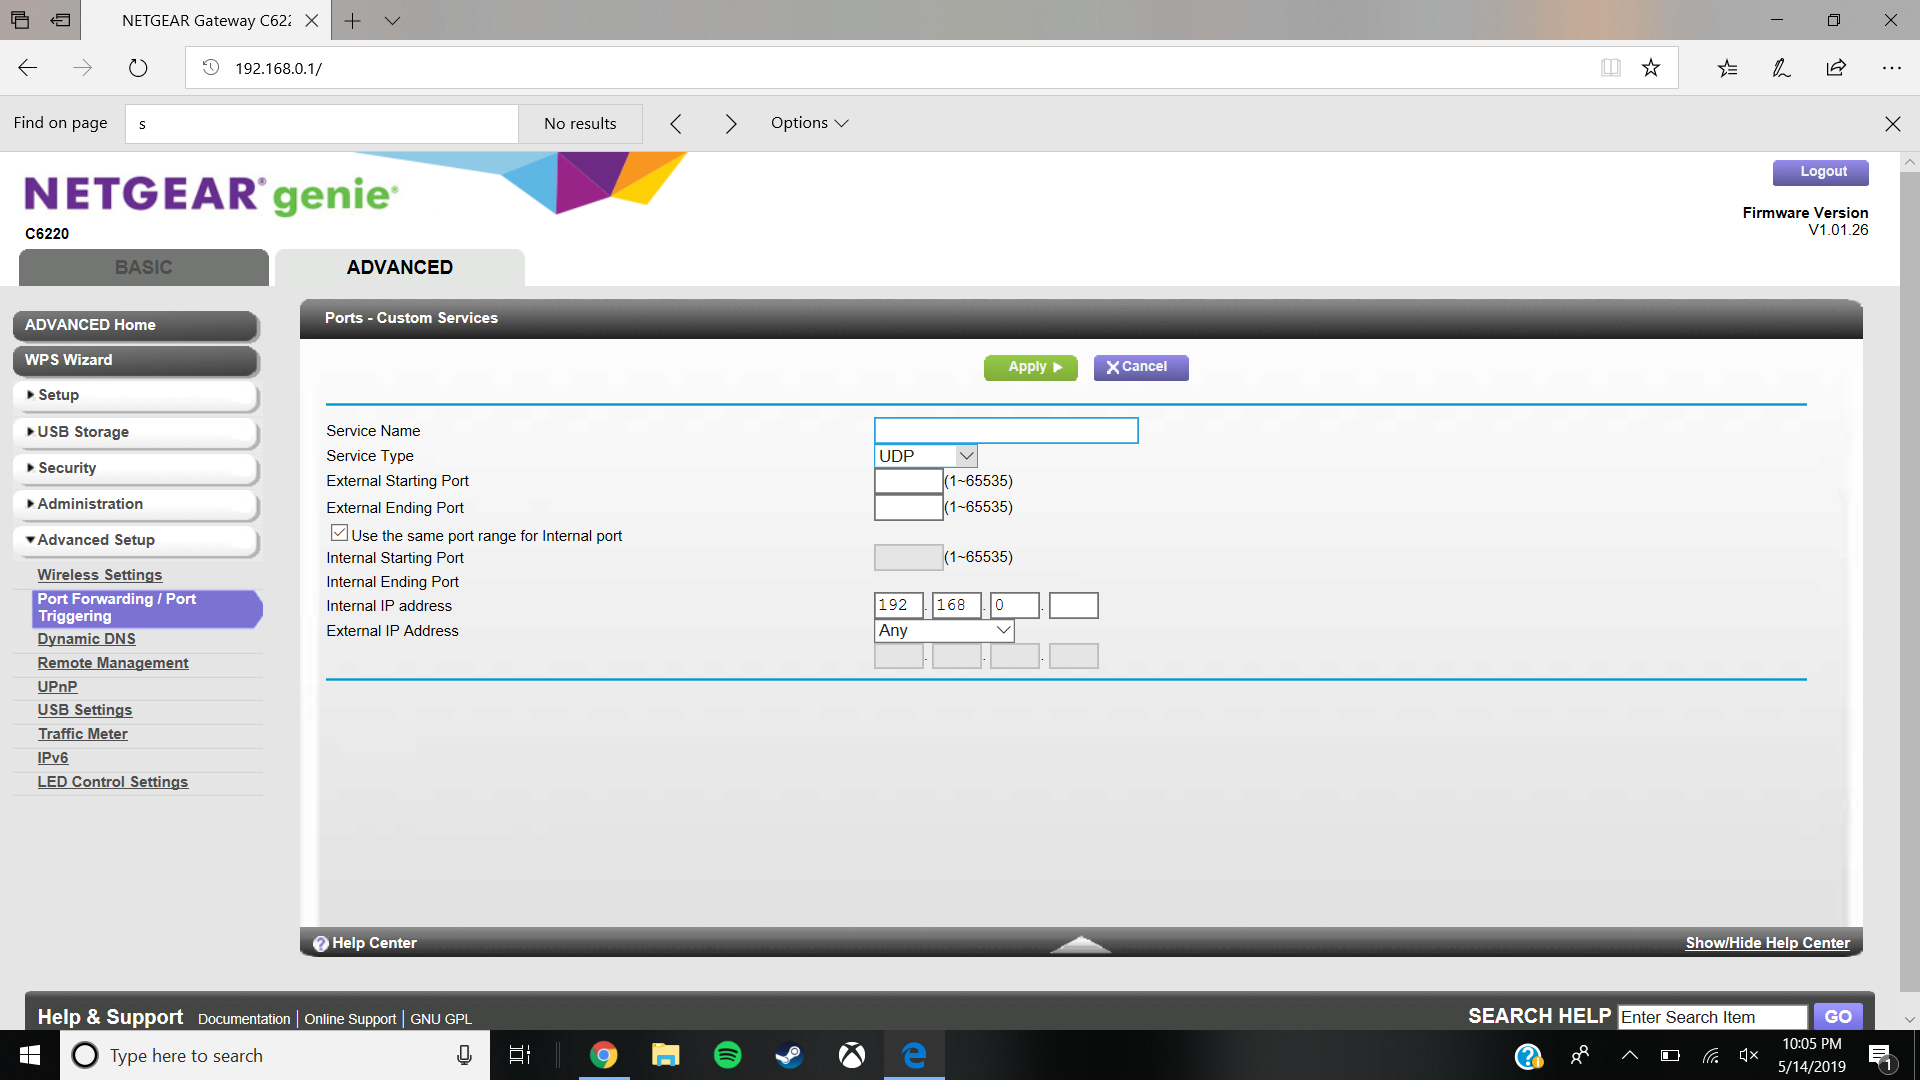Open Spotify from the taskbar
1920x1080 pixels.
point(727,1055)
